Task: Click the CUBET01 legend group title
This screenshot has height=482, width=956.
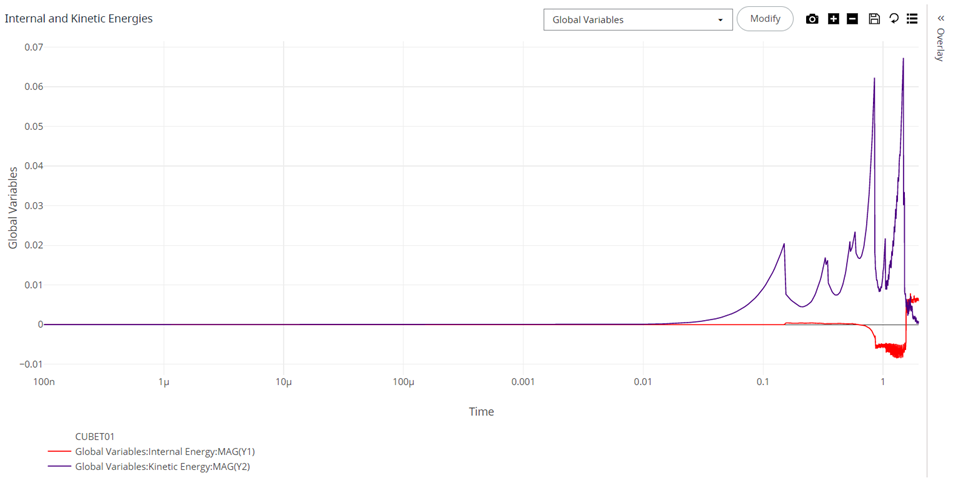Action: point(96,437)
